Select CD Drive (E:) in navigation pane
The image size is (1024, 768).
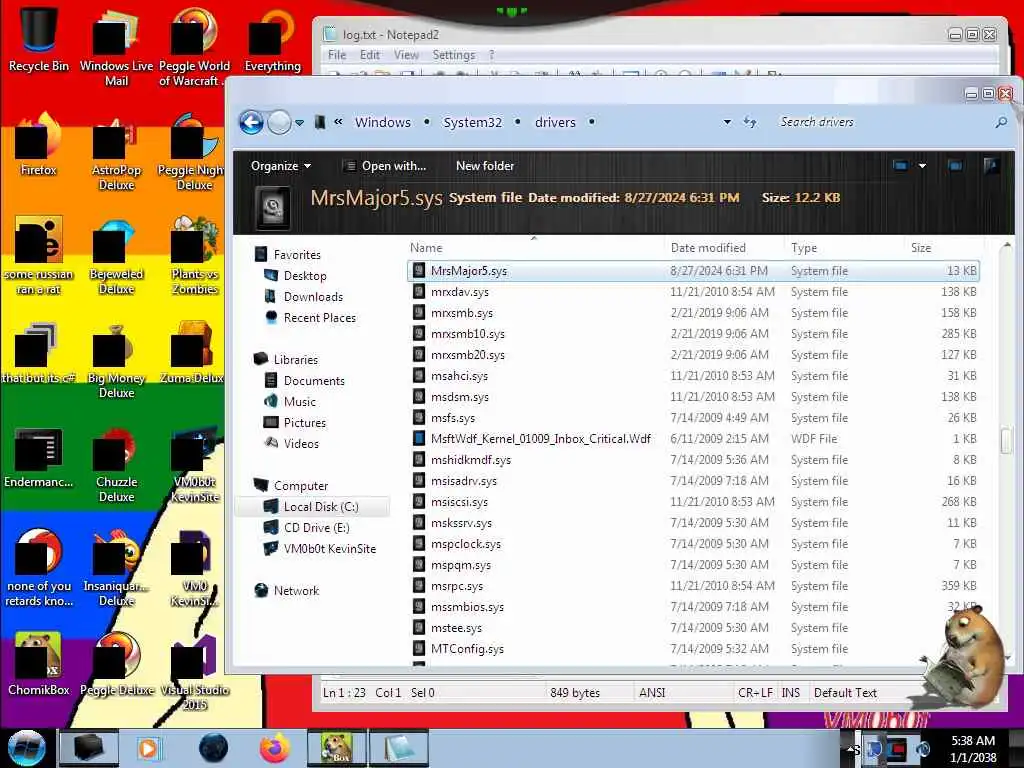click(316, 527)
